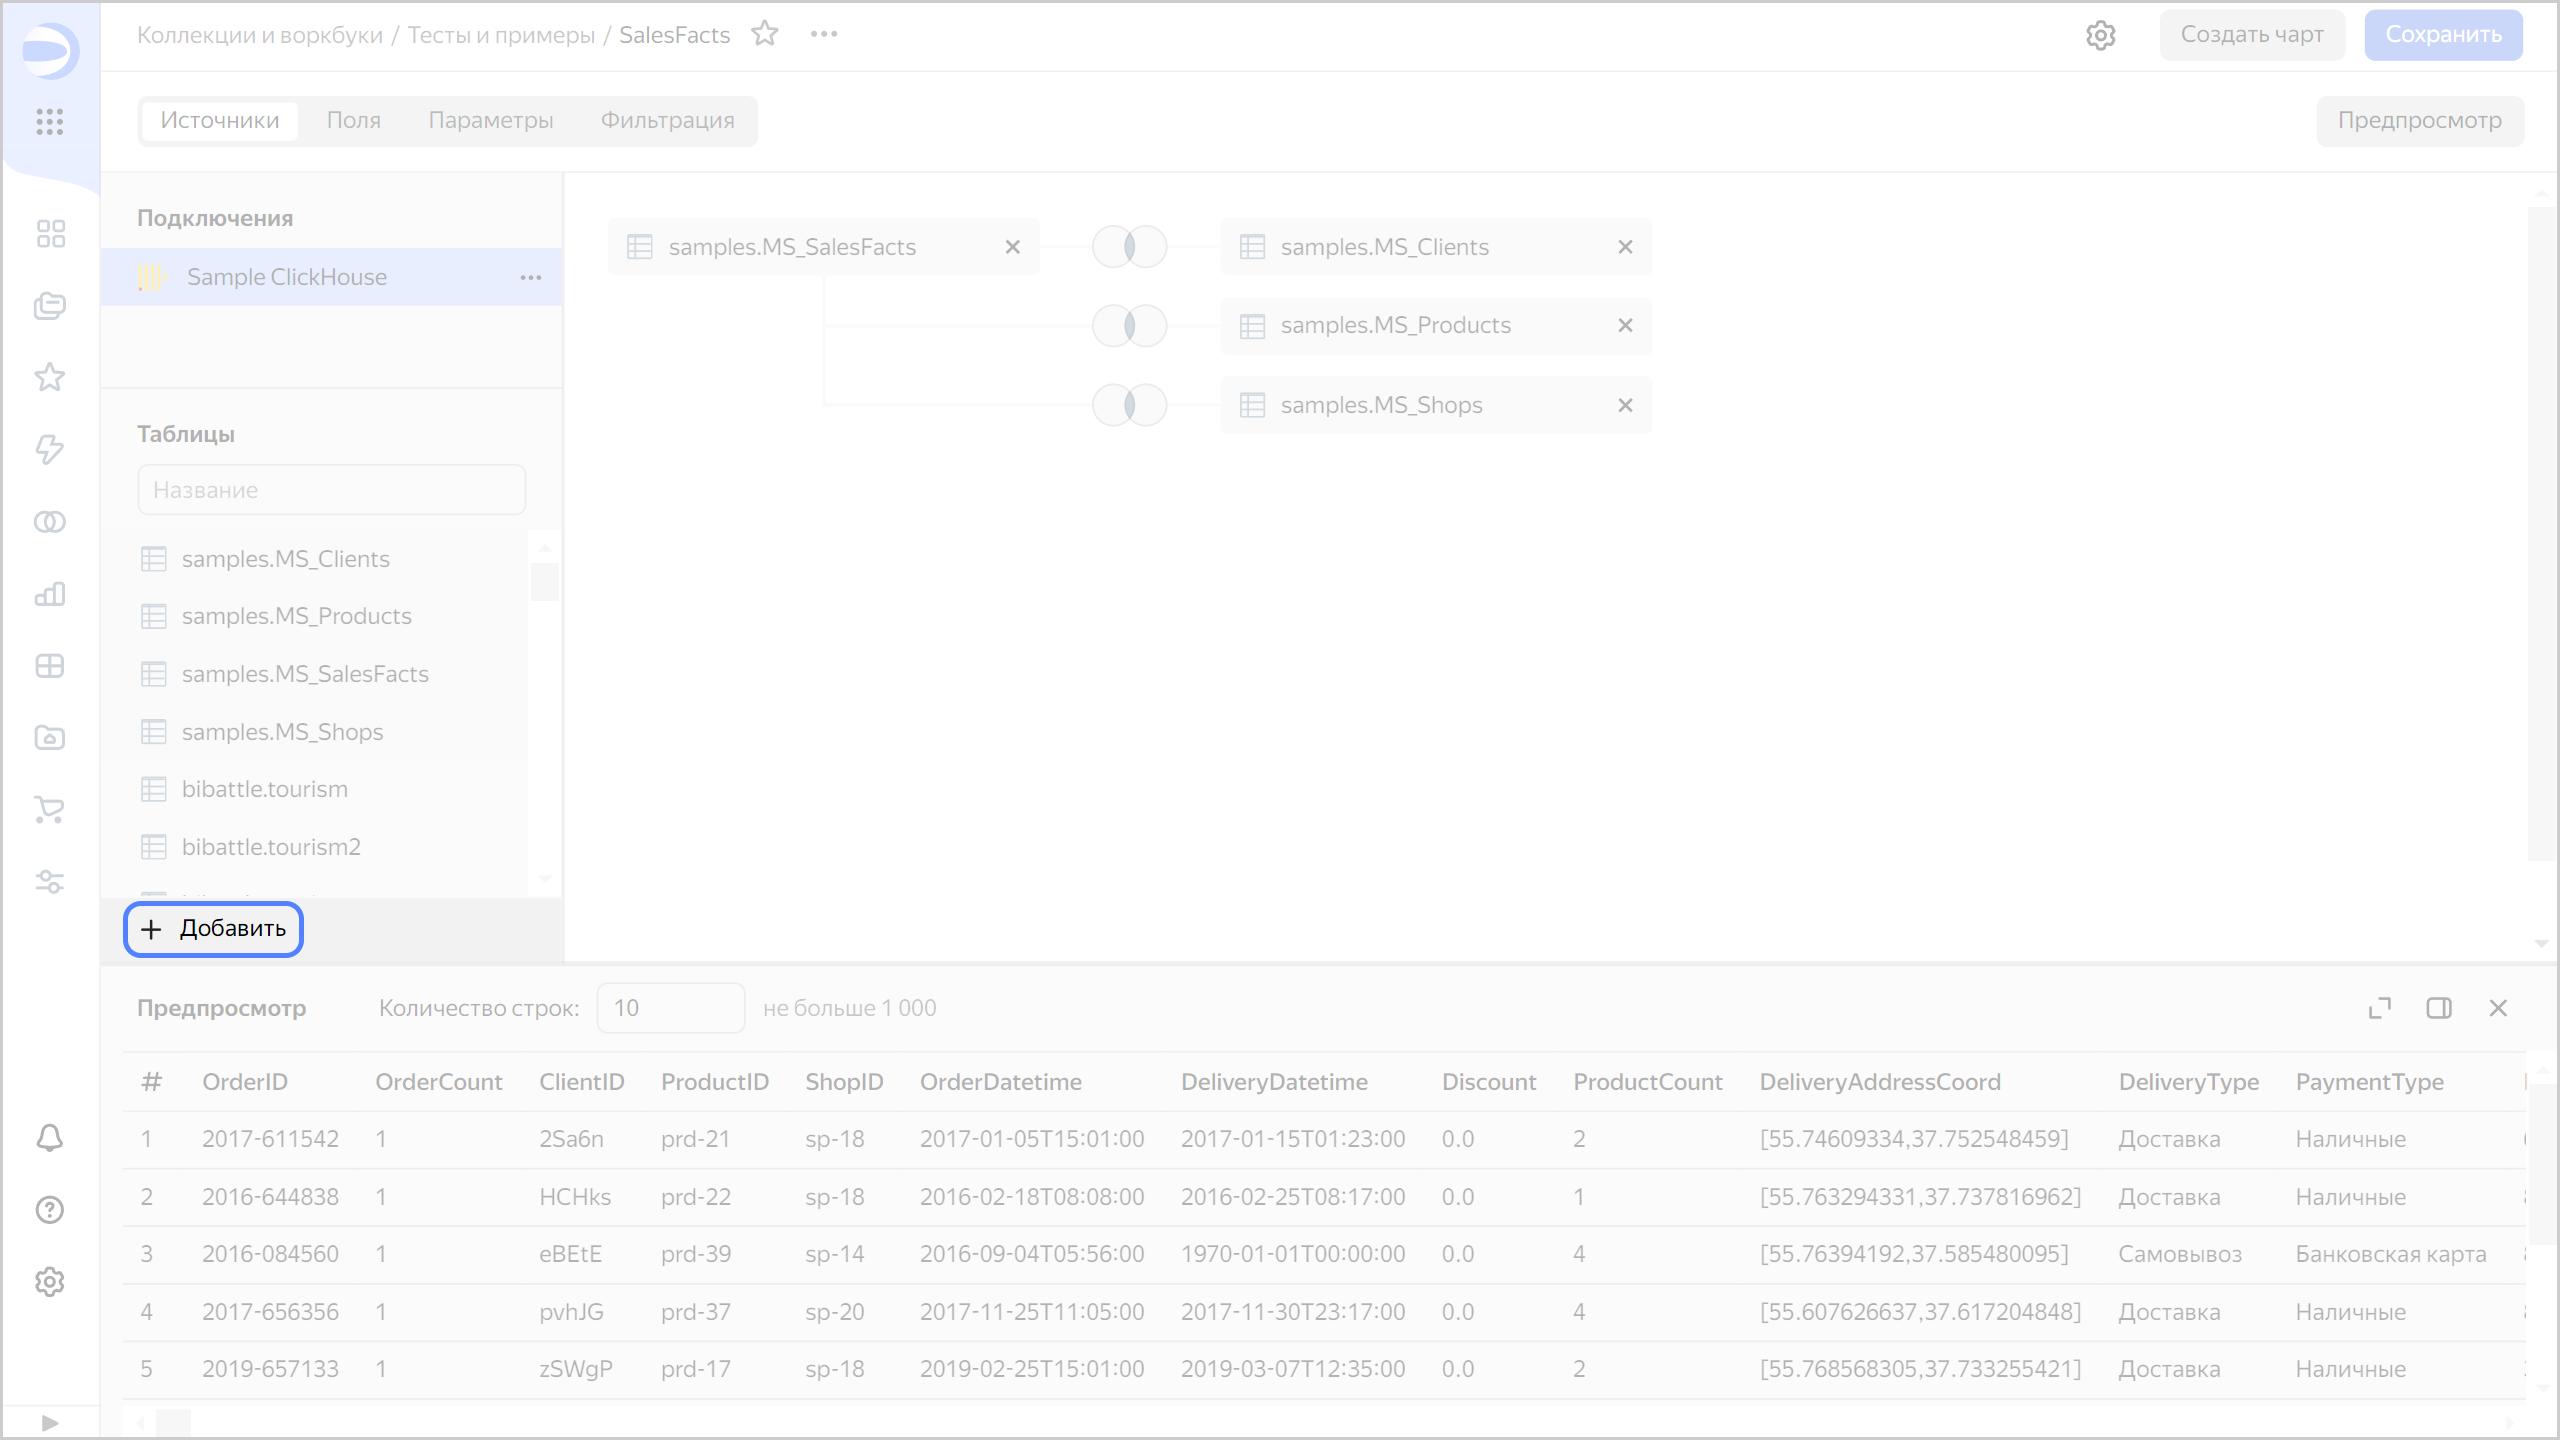Viewport: 2560px width, 1440px height.
Task: Open the all services grid menu
Action: coord(49,122)
